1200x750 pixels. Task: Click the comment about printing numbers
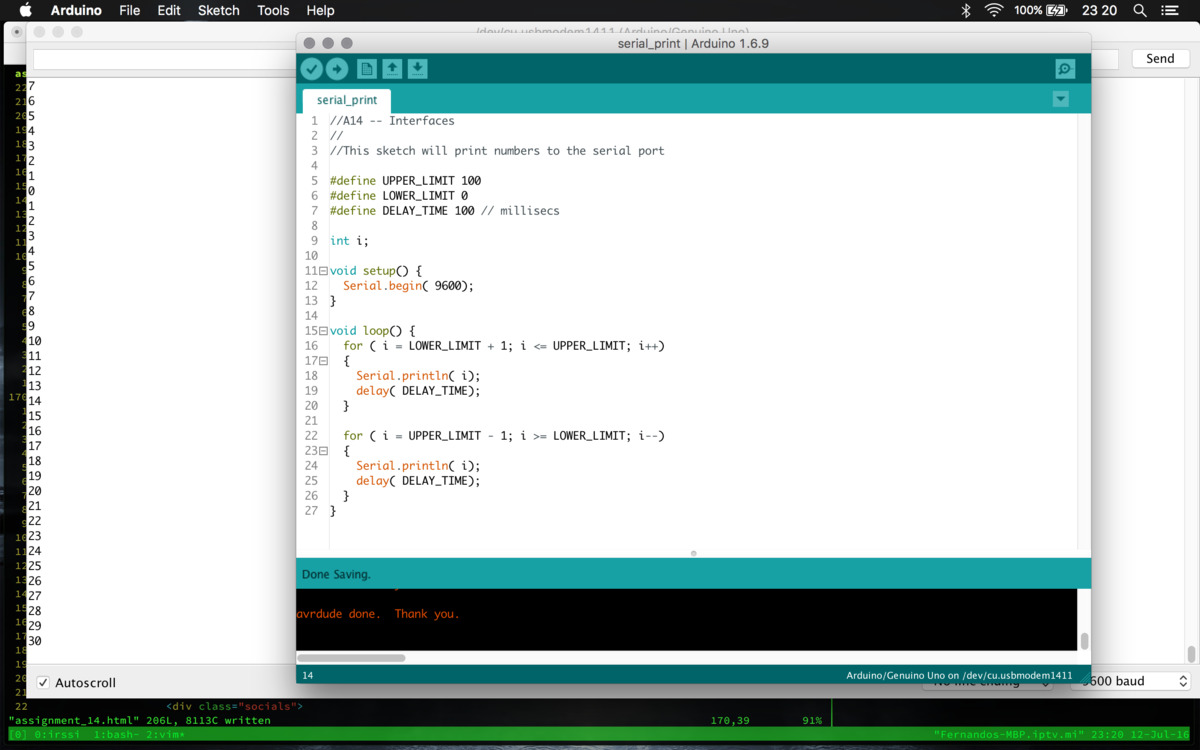497,151
